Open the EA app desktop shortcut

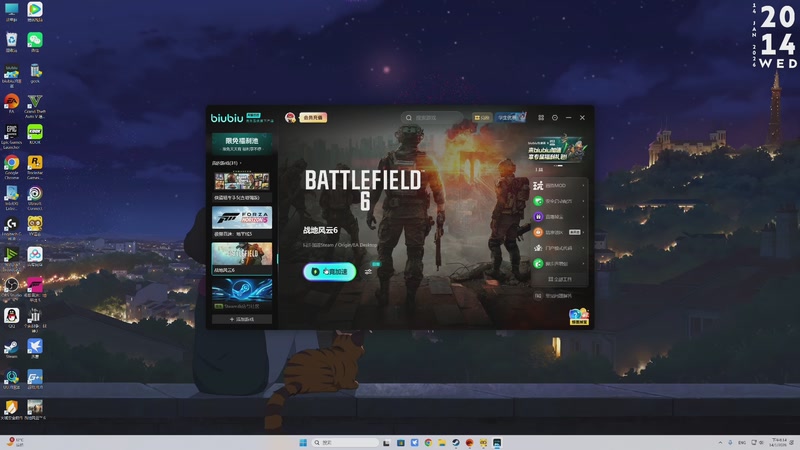[x=12, y=104]
